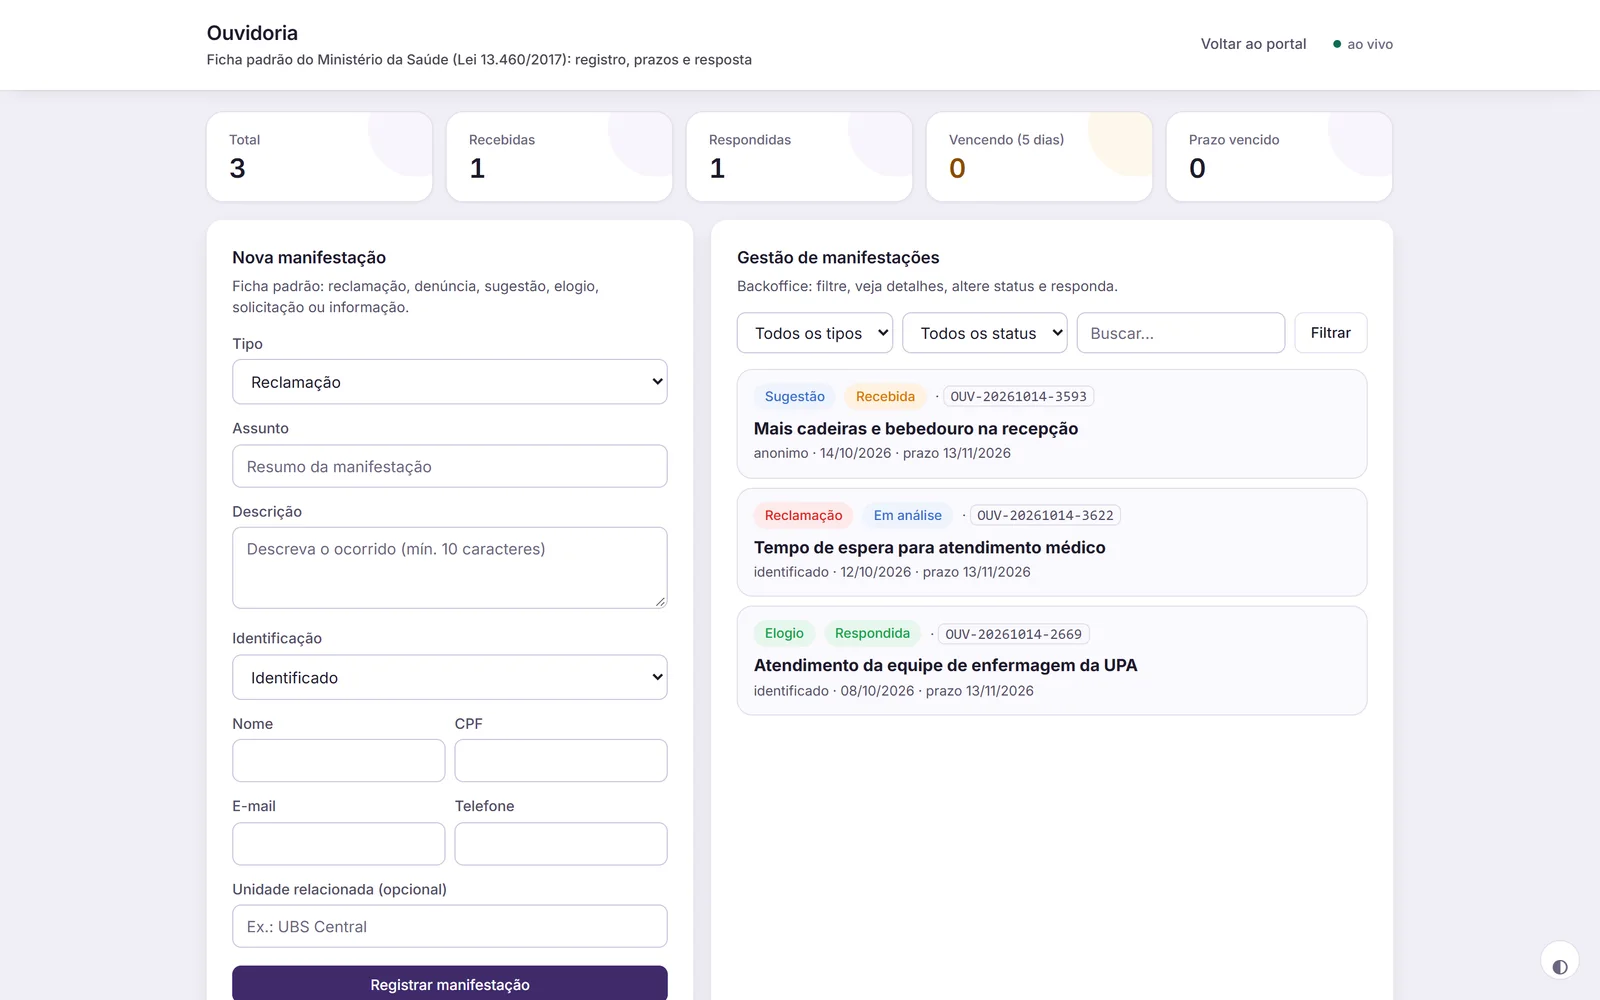
Task: Click protocol code OUV-20261014-3622
Action: (1045, 515)
